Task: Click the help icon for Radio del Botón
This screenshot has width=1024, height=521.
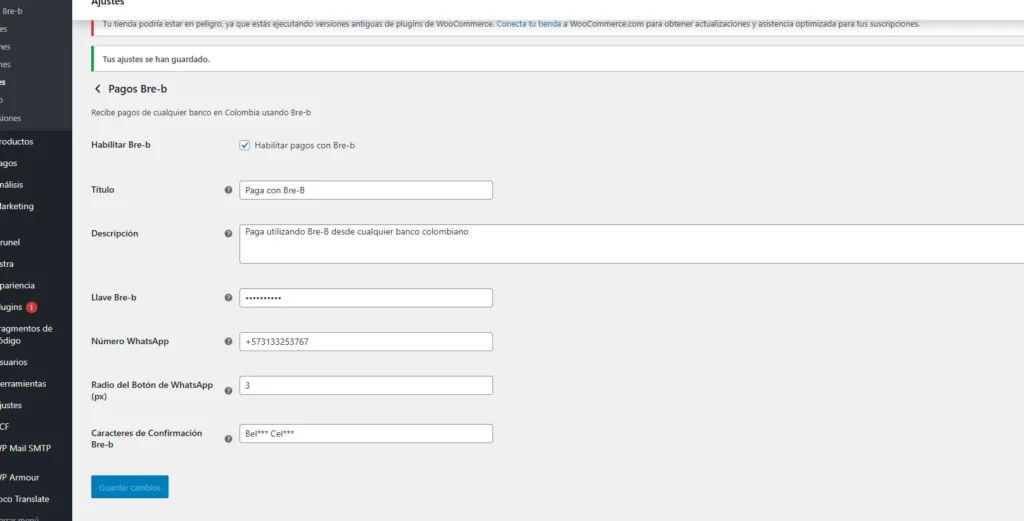Action: 228,390
